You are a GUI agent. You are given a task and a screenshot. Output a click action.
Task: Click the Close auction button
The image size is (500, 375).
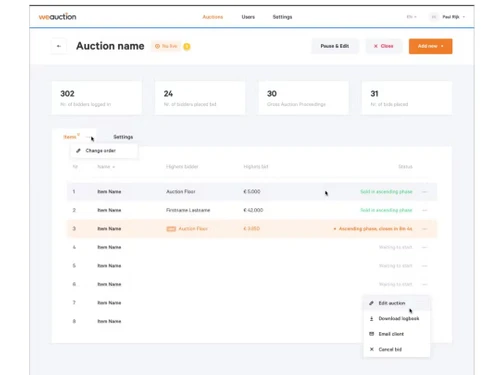[384, 46]
